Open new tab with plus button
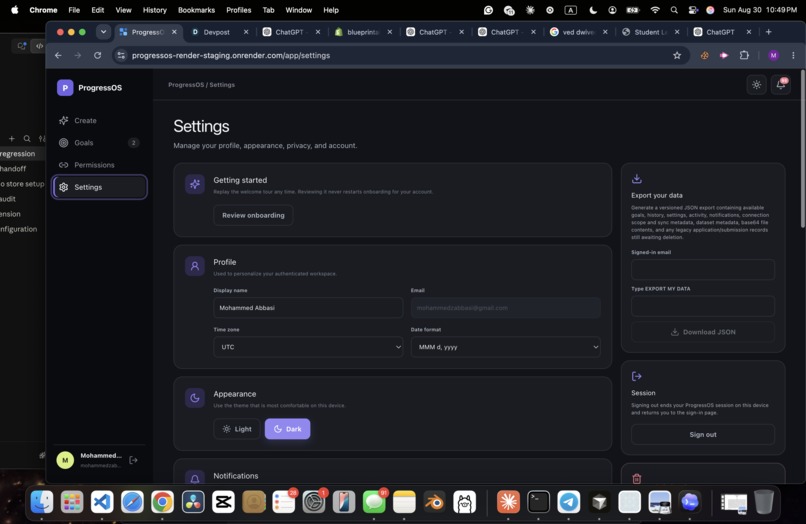Viewport: 806px width, 524px height. pos(768,32)
